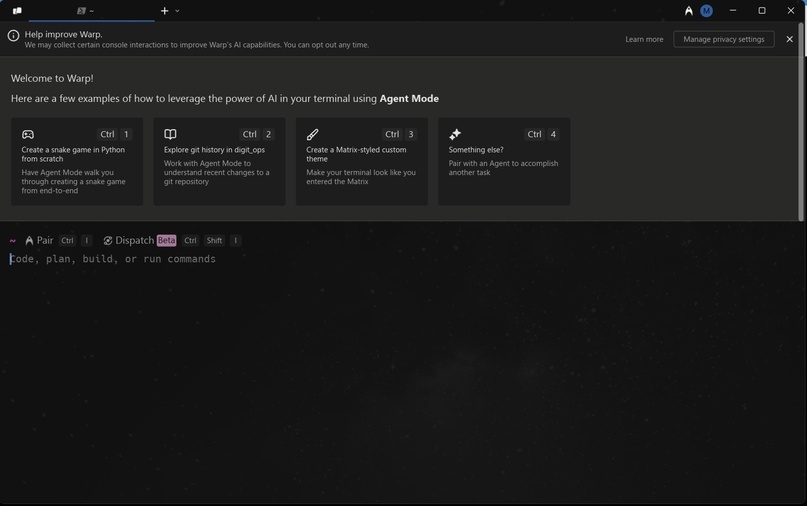
Task: Minimize the Warp window
Action: coord(733,11)
